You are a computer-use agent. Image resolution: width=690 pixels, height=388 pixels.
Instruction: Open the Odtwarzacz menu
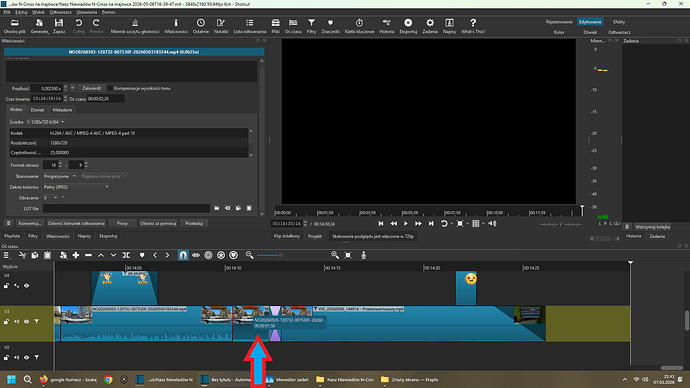click(x=60, y=12)
